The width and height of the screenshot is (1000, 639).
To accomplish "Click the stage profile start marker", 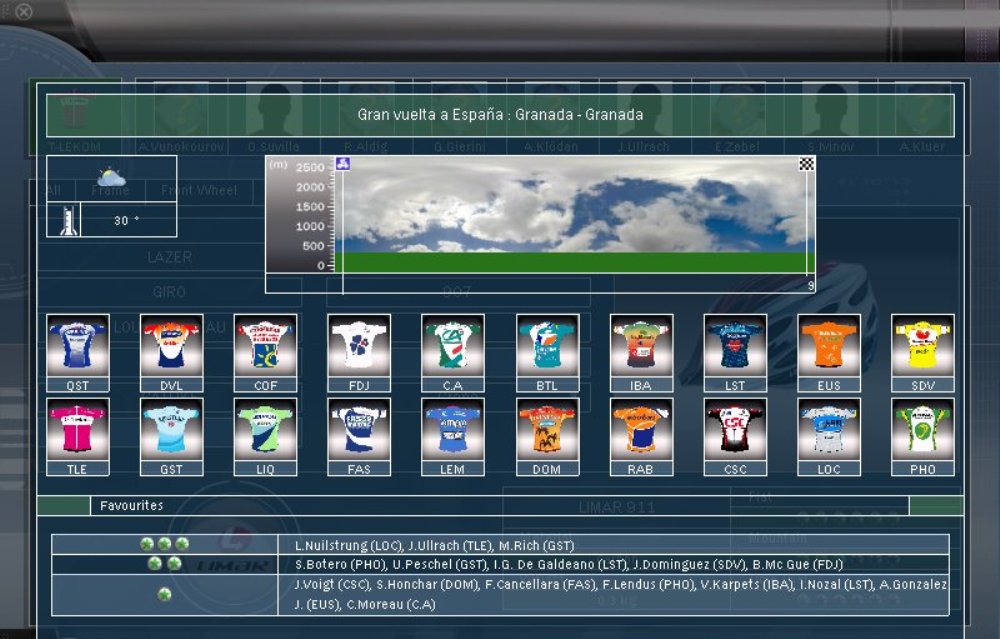I will [342, 163].
